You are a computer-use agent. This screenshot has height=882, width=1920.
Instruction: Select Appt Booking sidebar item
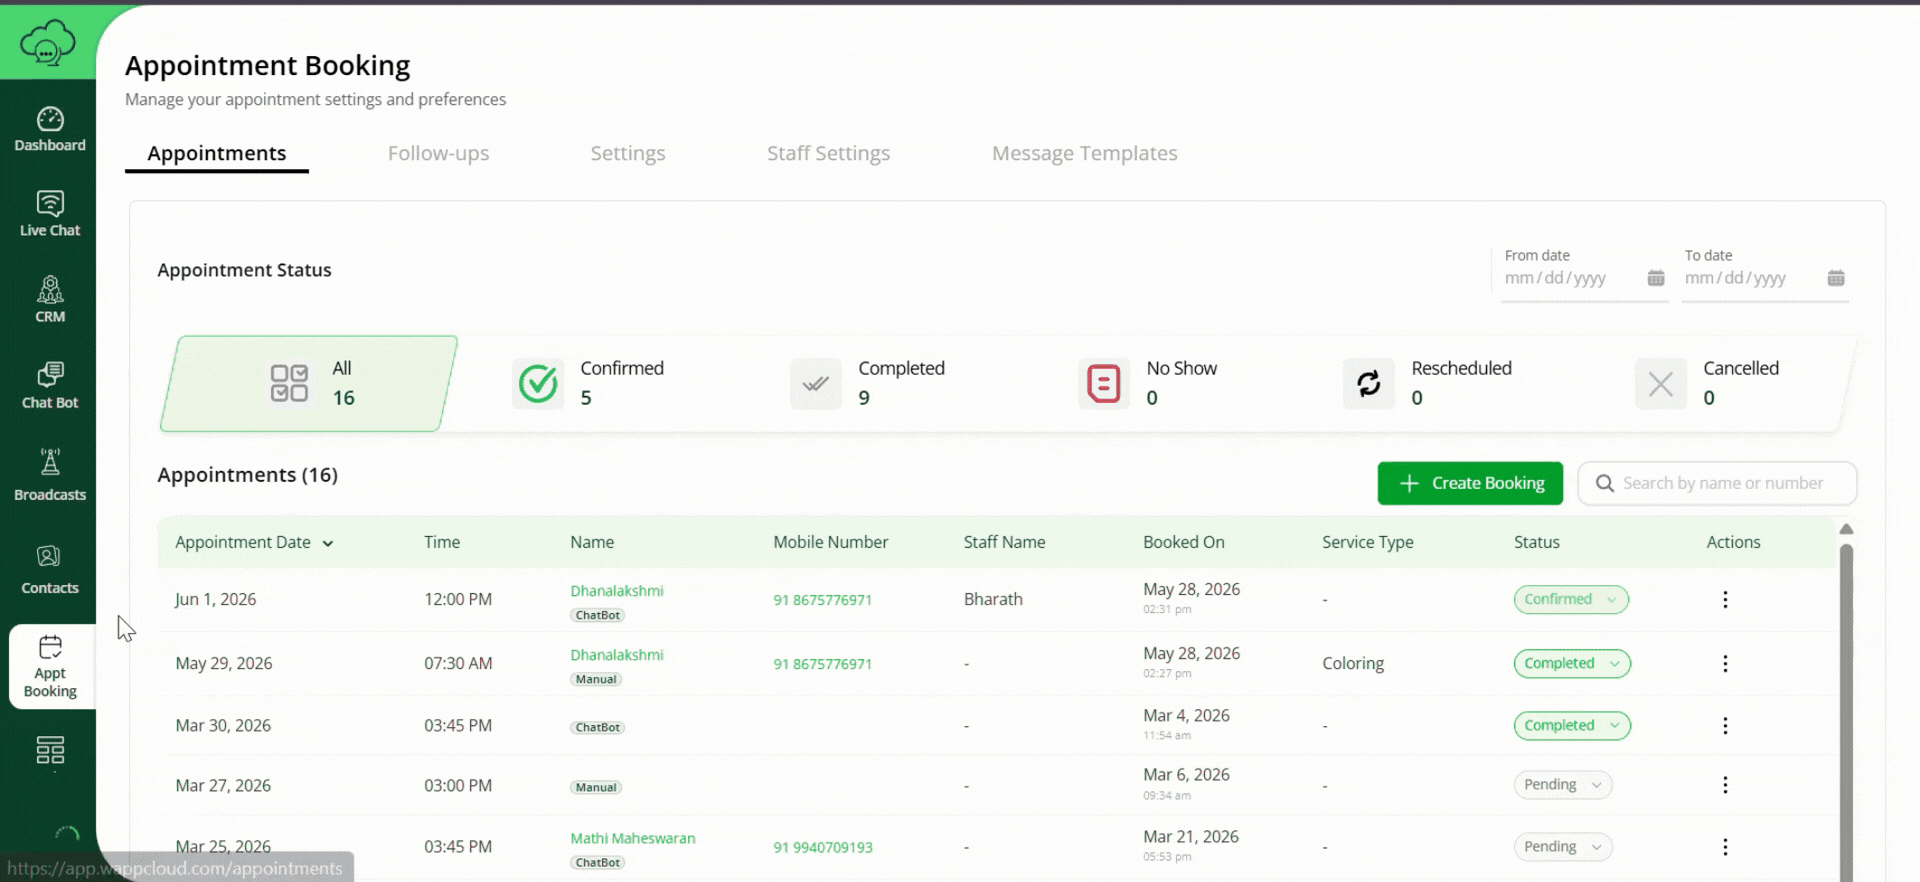(50, 666)
